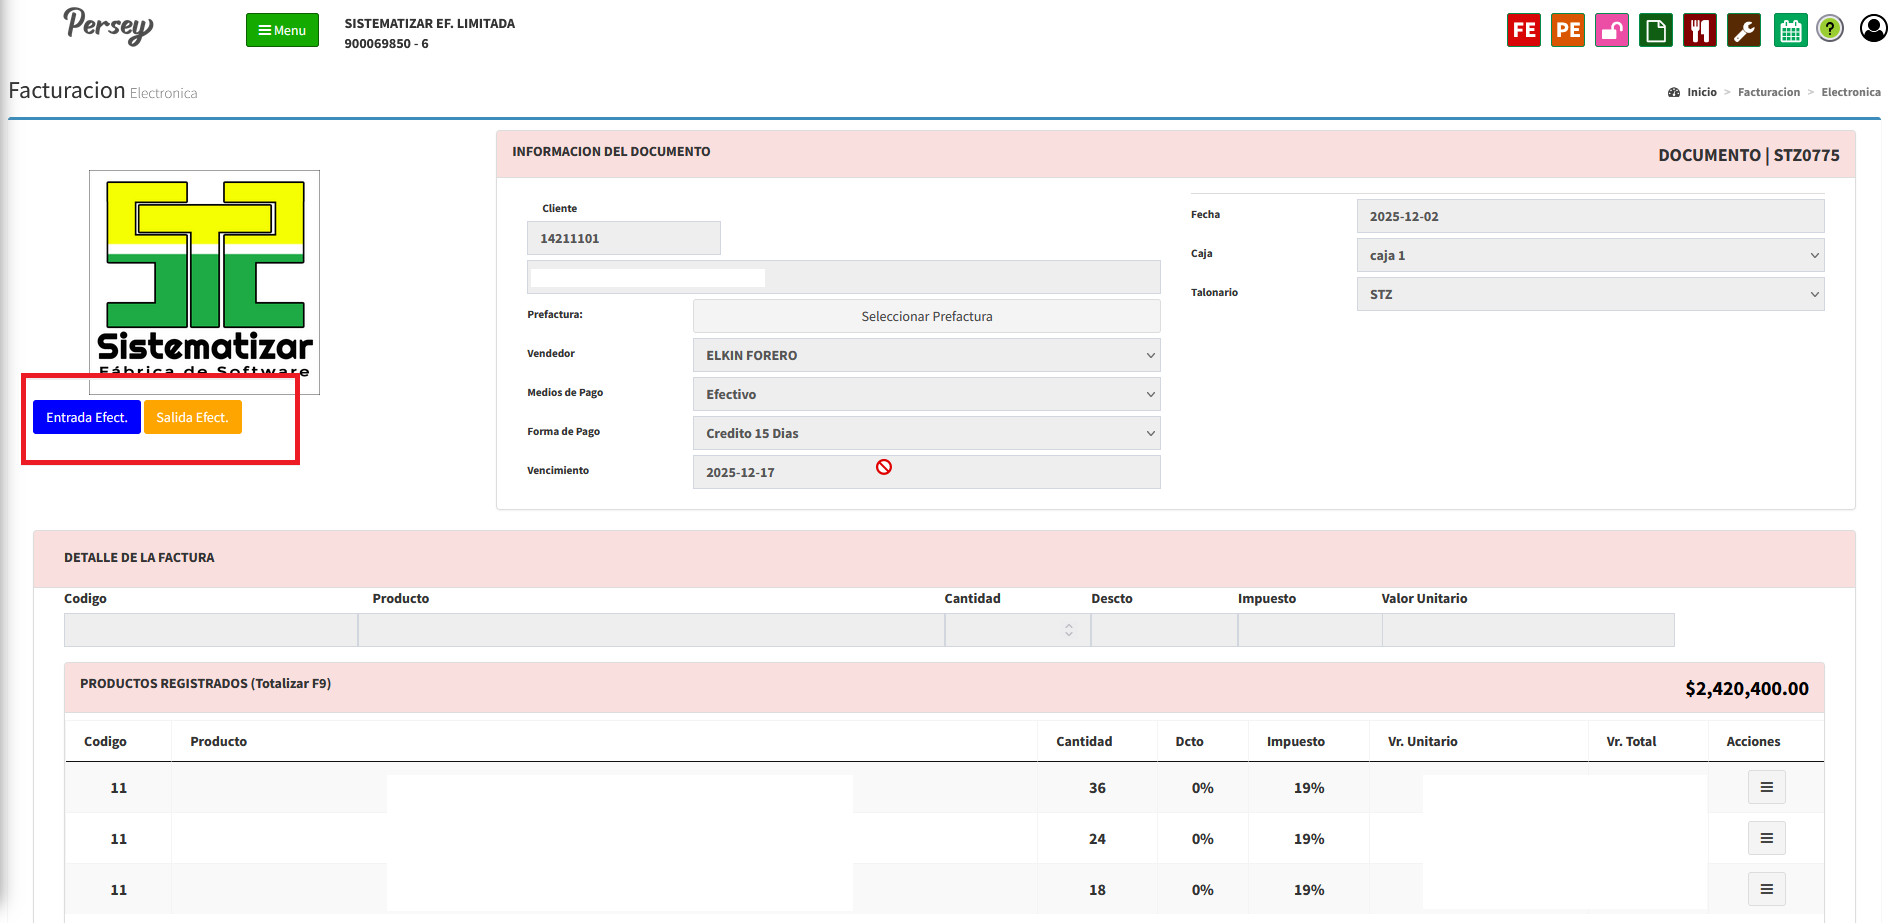
Task: Expand the Forma de Pago dropdown
Action: 926,433
